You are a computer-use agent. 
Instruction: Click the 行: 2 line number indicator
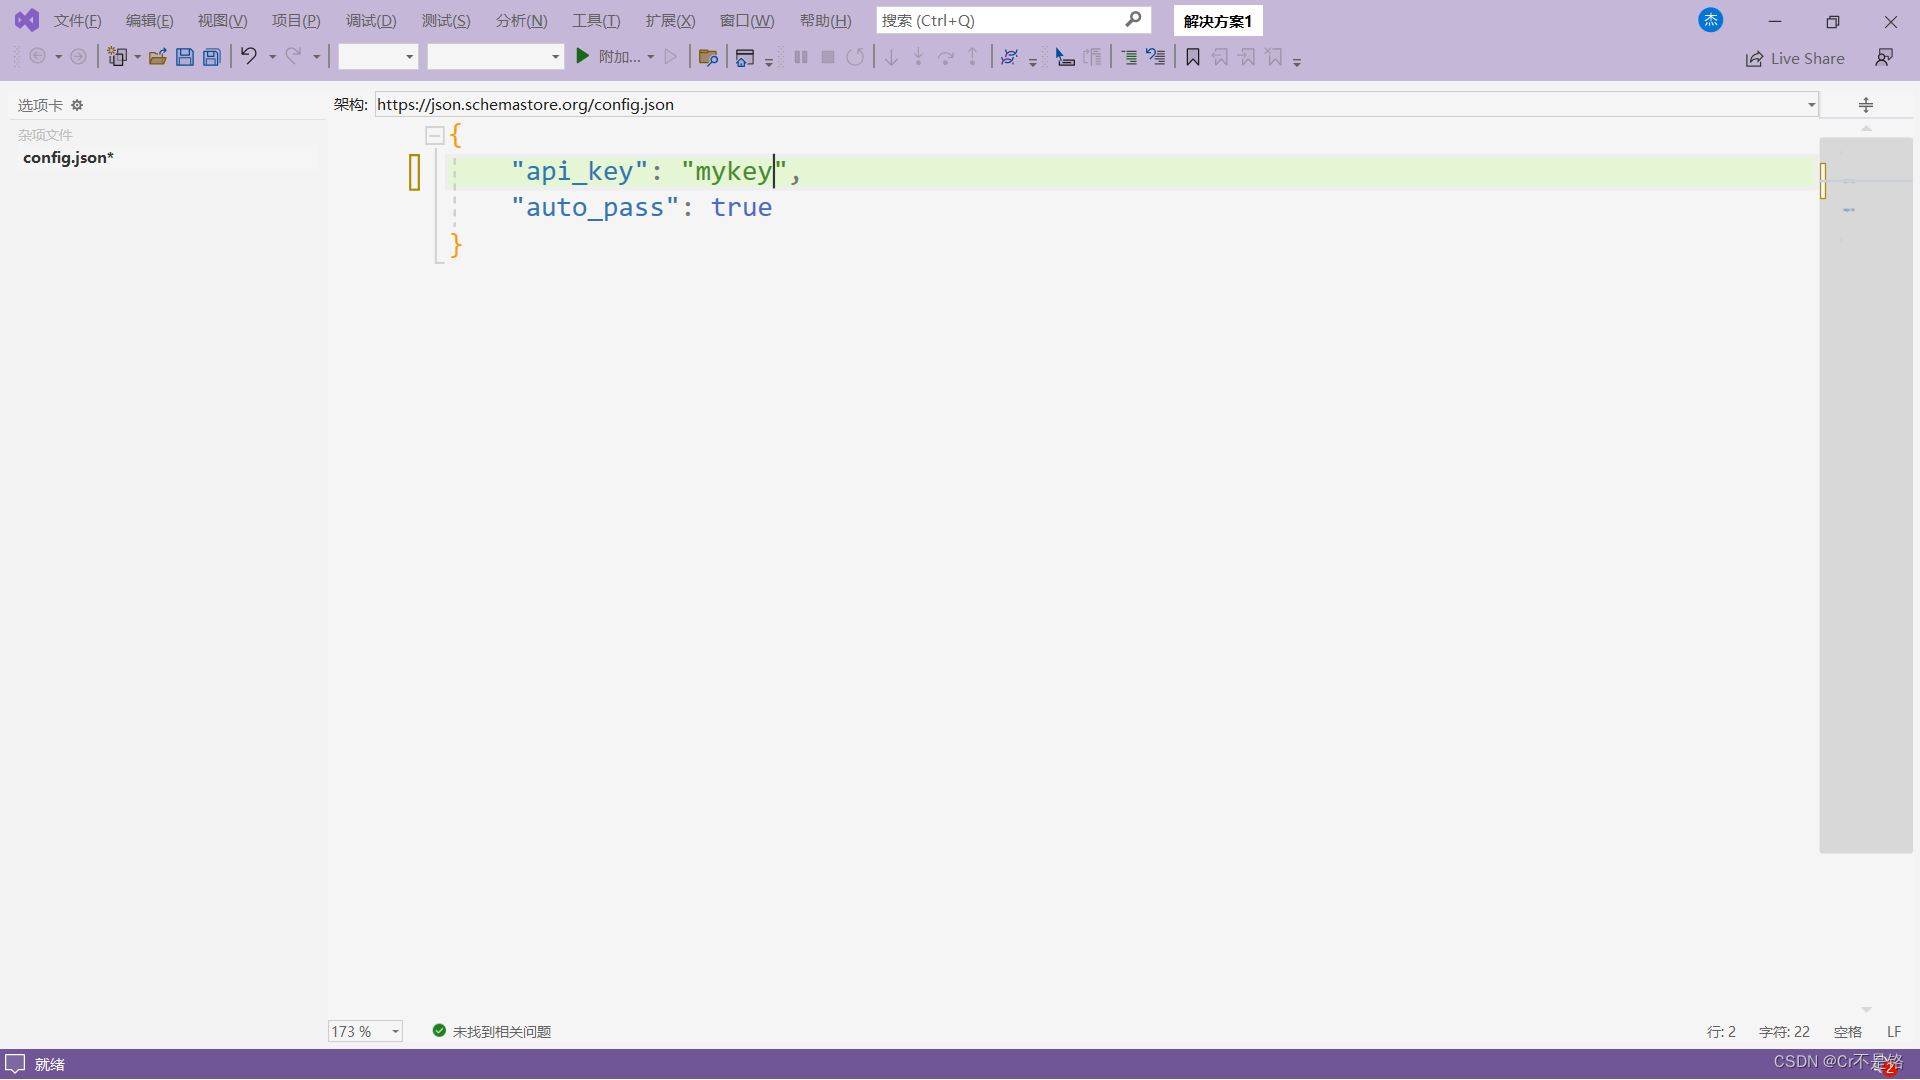[x=1721, y=1031]
